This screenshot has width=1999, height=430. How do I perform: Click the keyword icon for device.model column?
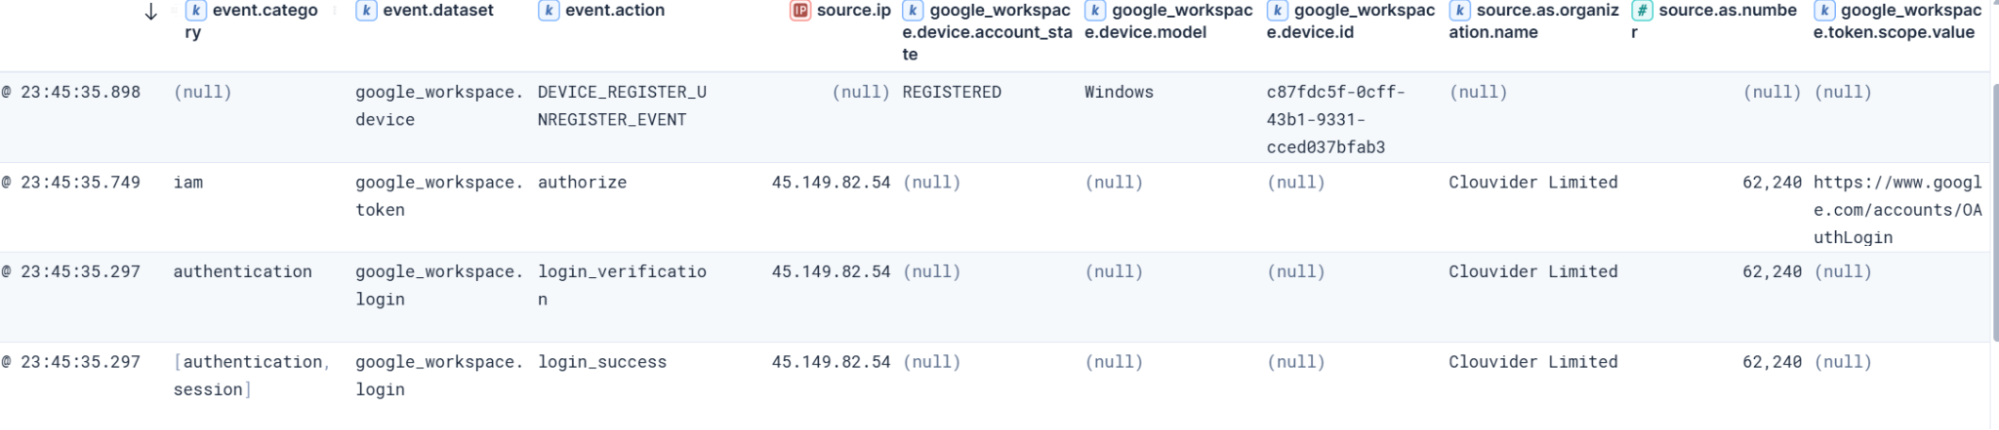coord(1096,11)
